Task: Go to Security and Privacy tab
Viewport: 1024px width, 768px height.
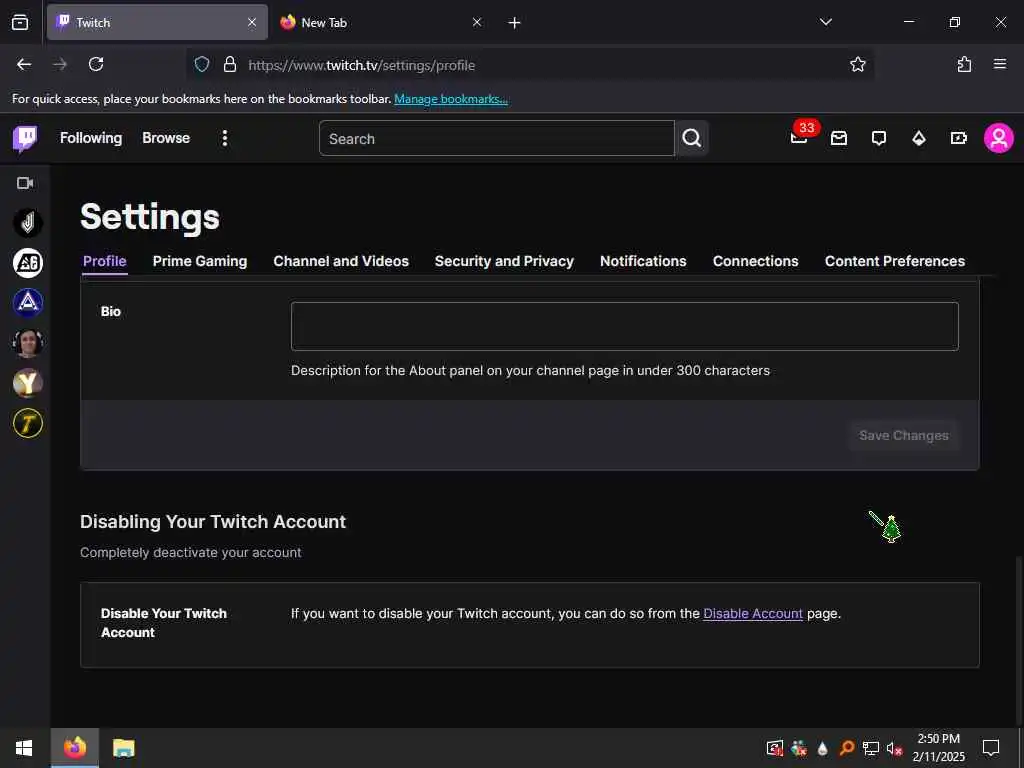Action: point(504,261)
